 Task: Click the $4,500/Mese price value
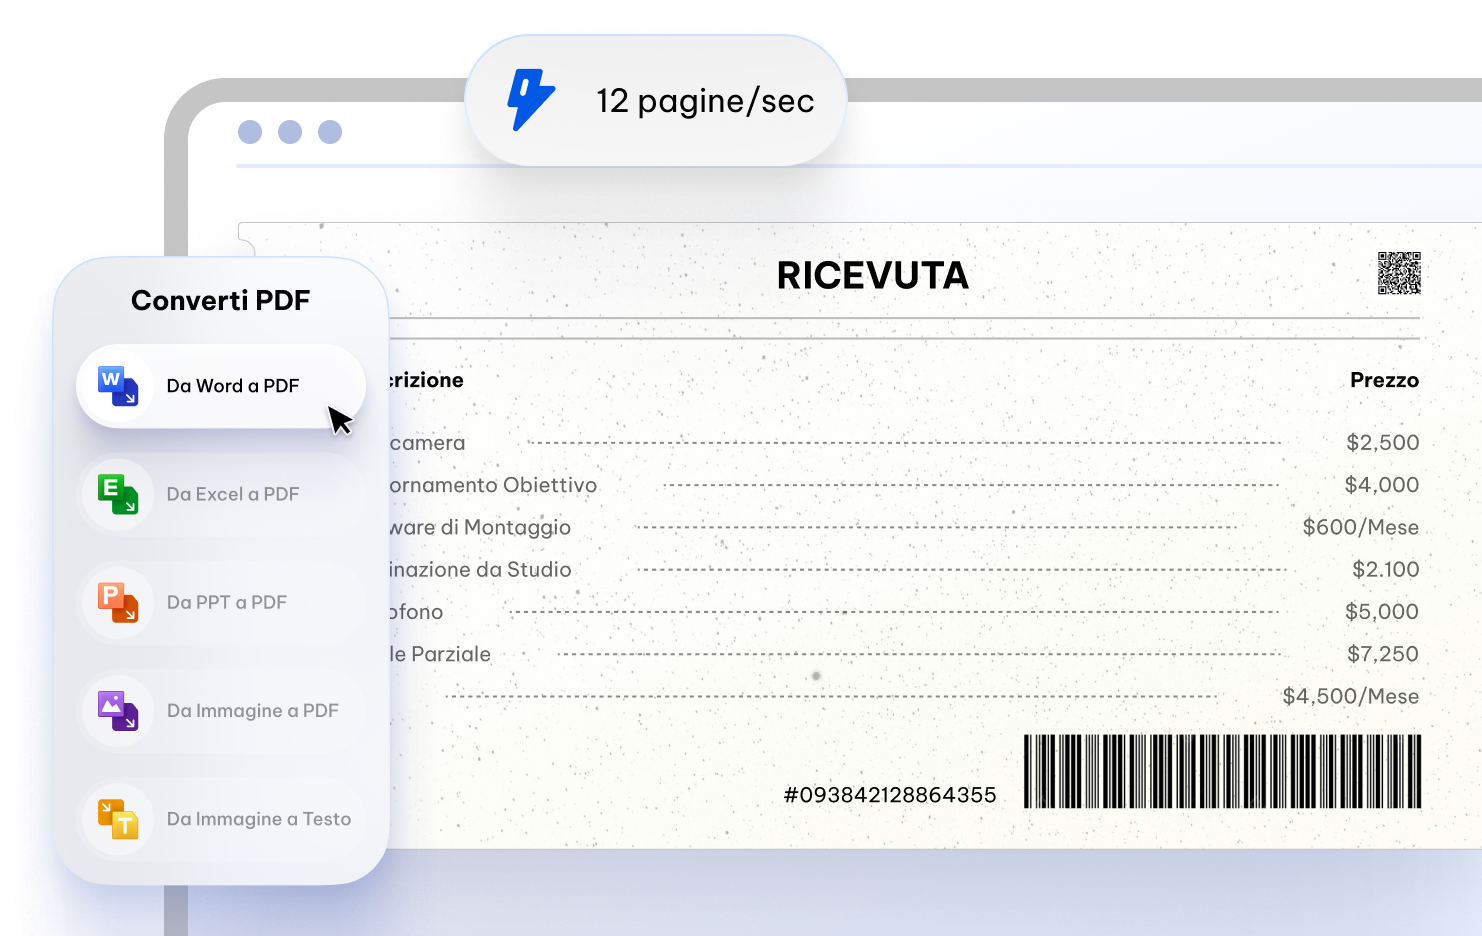click(x=1351, y=696)
